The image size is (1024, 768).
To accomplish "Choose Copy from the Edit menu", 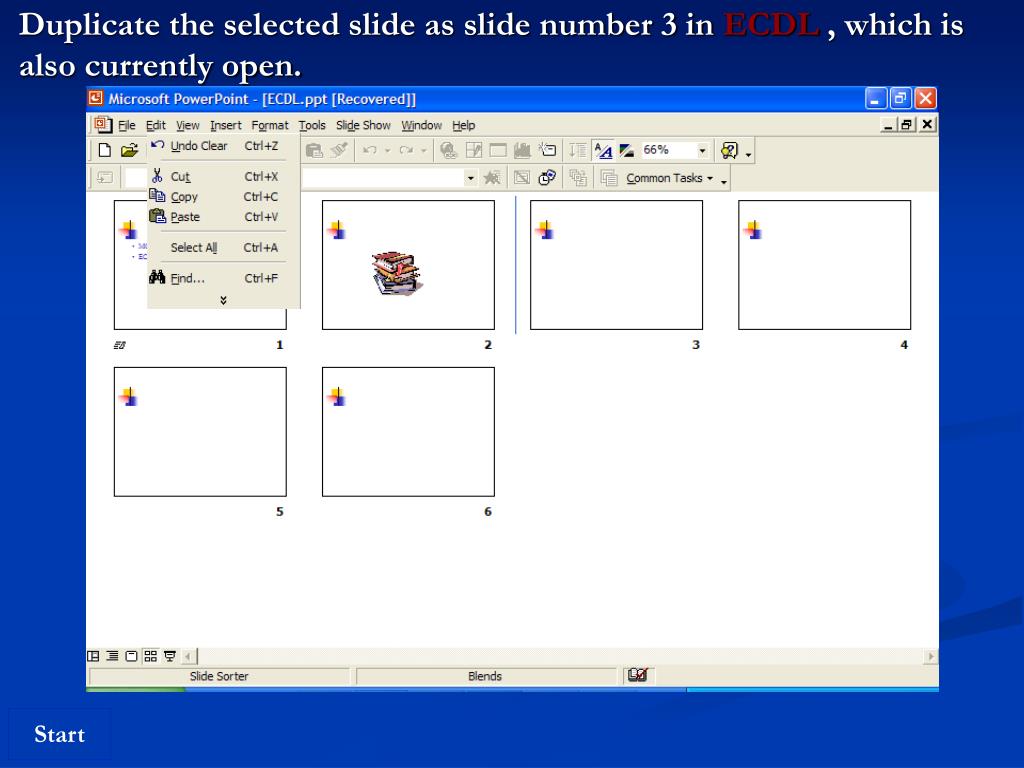I will click(x=223, y=197).
